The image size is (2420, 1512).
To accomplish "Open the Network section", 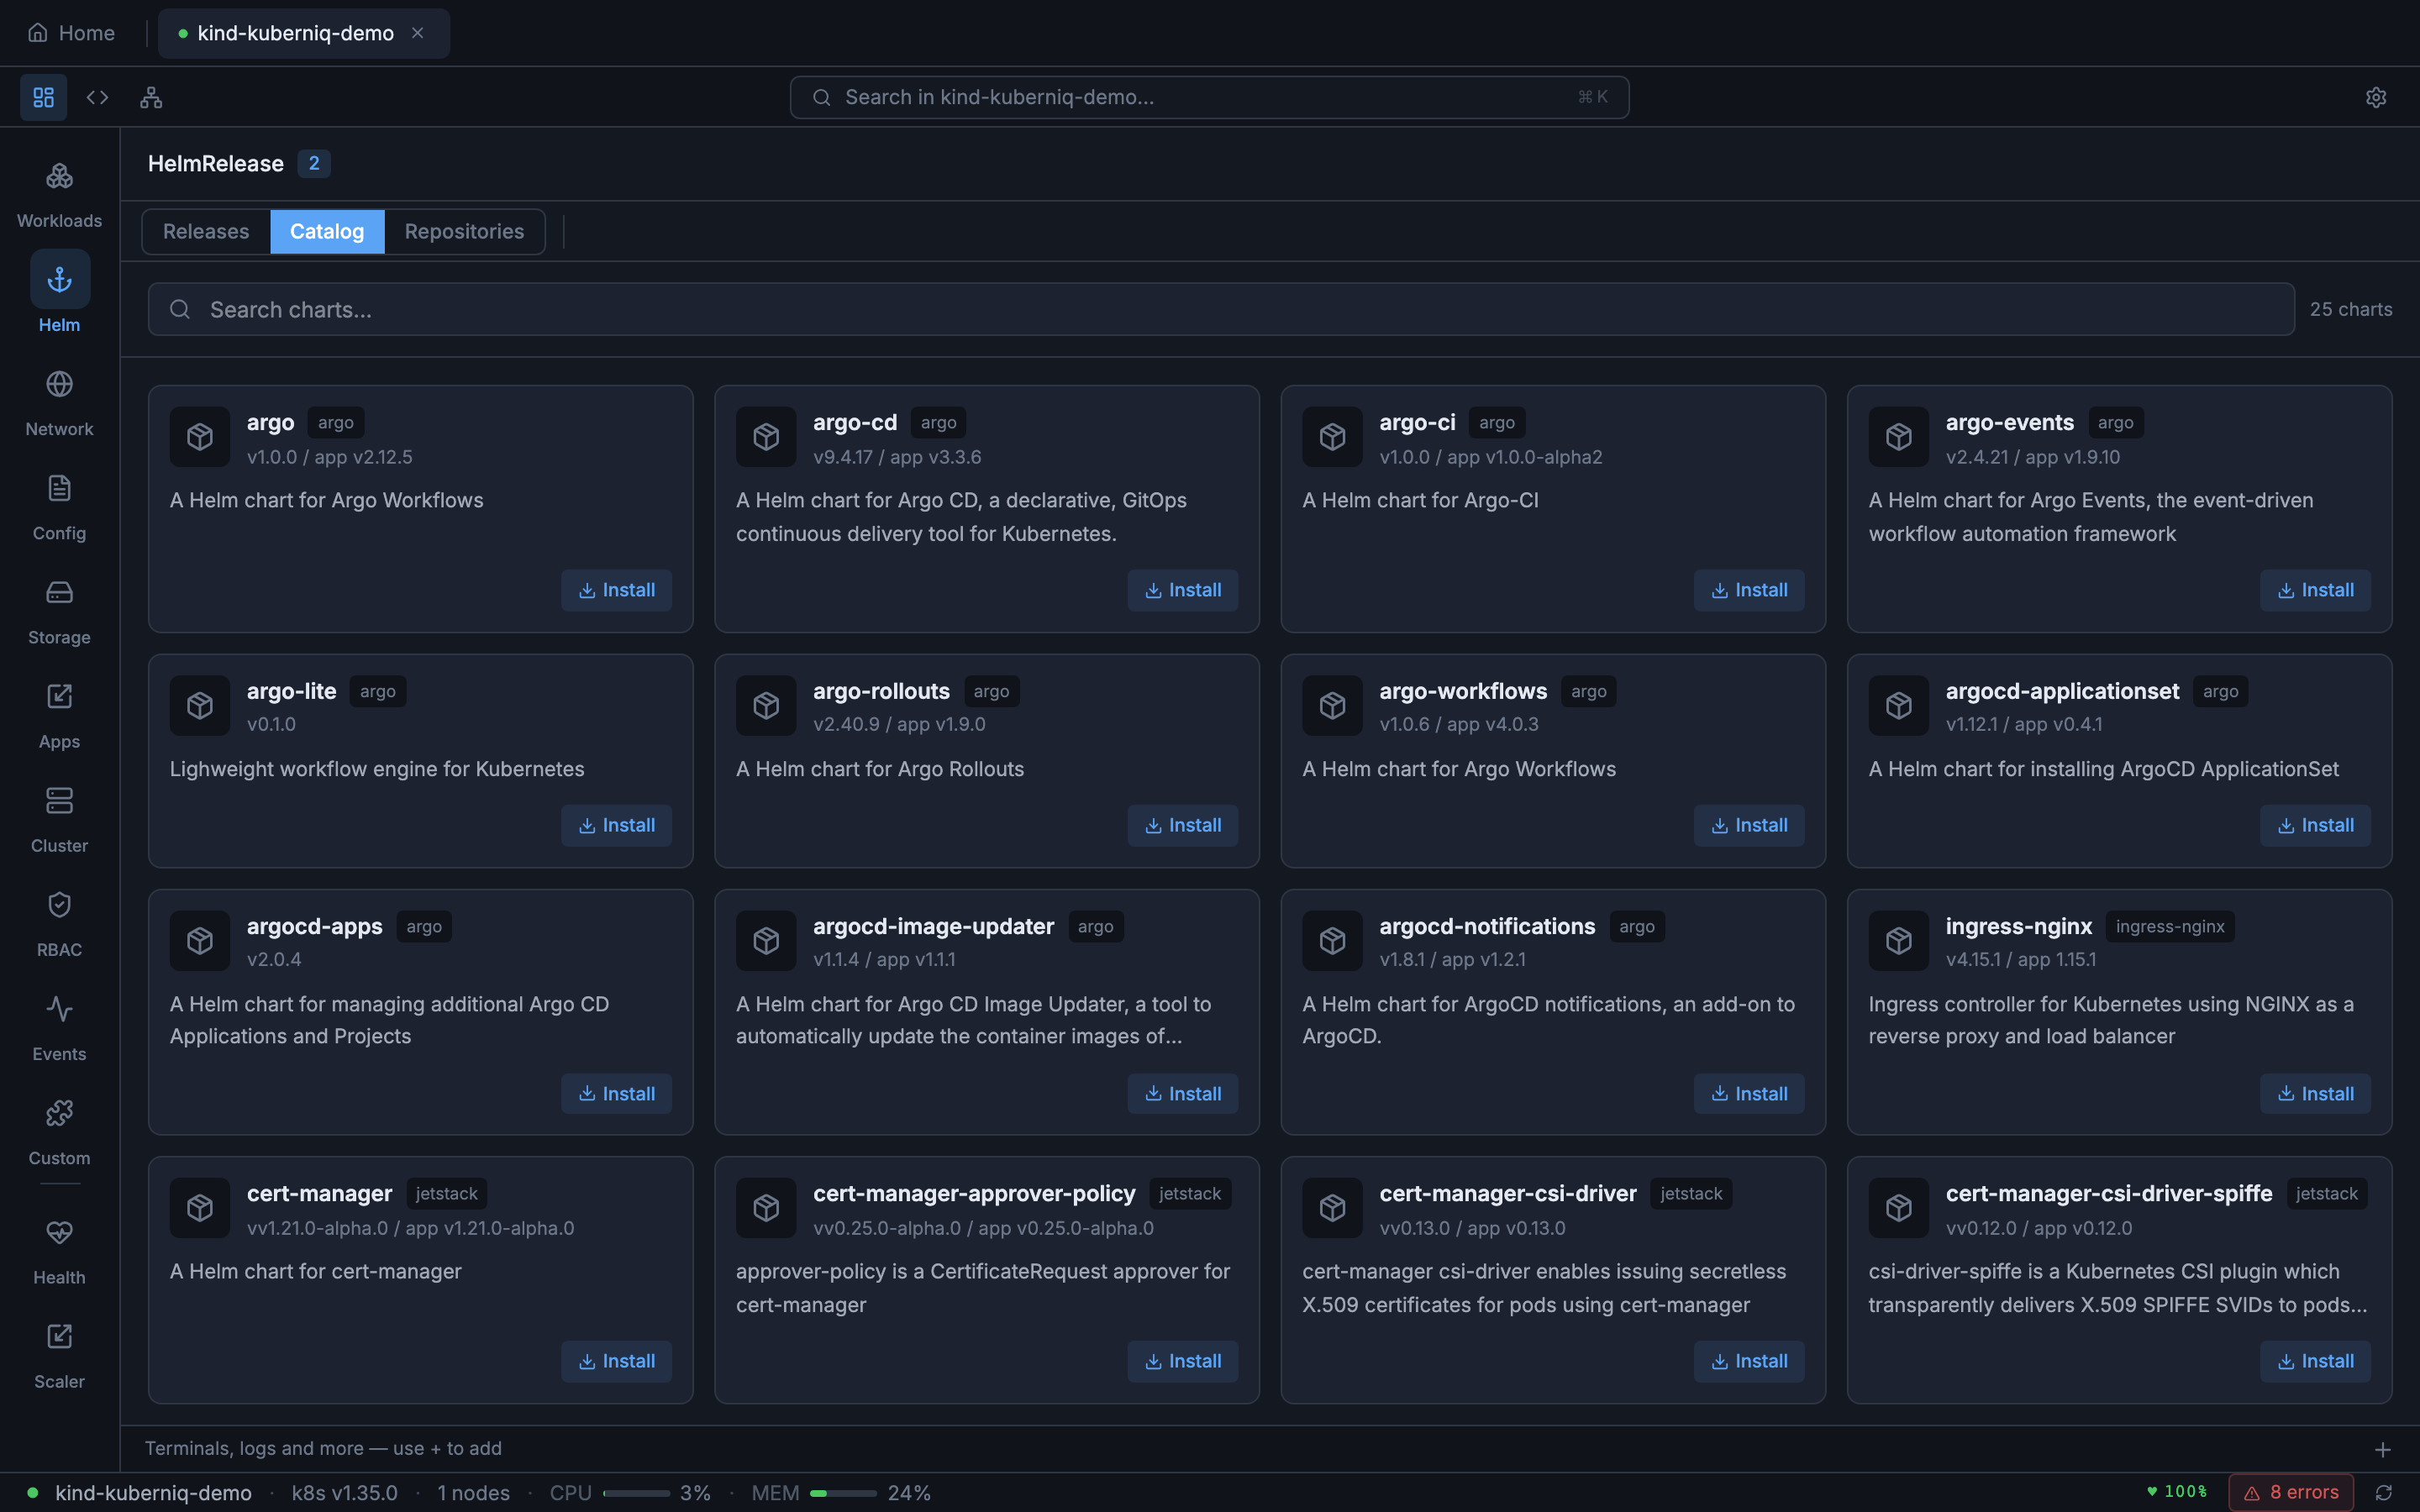I will (59, 400).
